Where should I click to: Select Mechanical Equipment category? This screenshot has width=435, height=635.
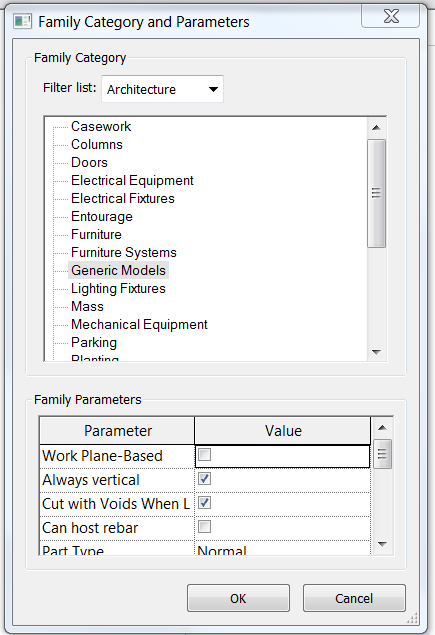click(x=139, y=325)
